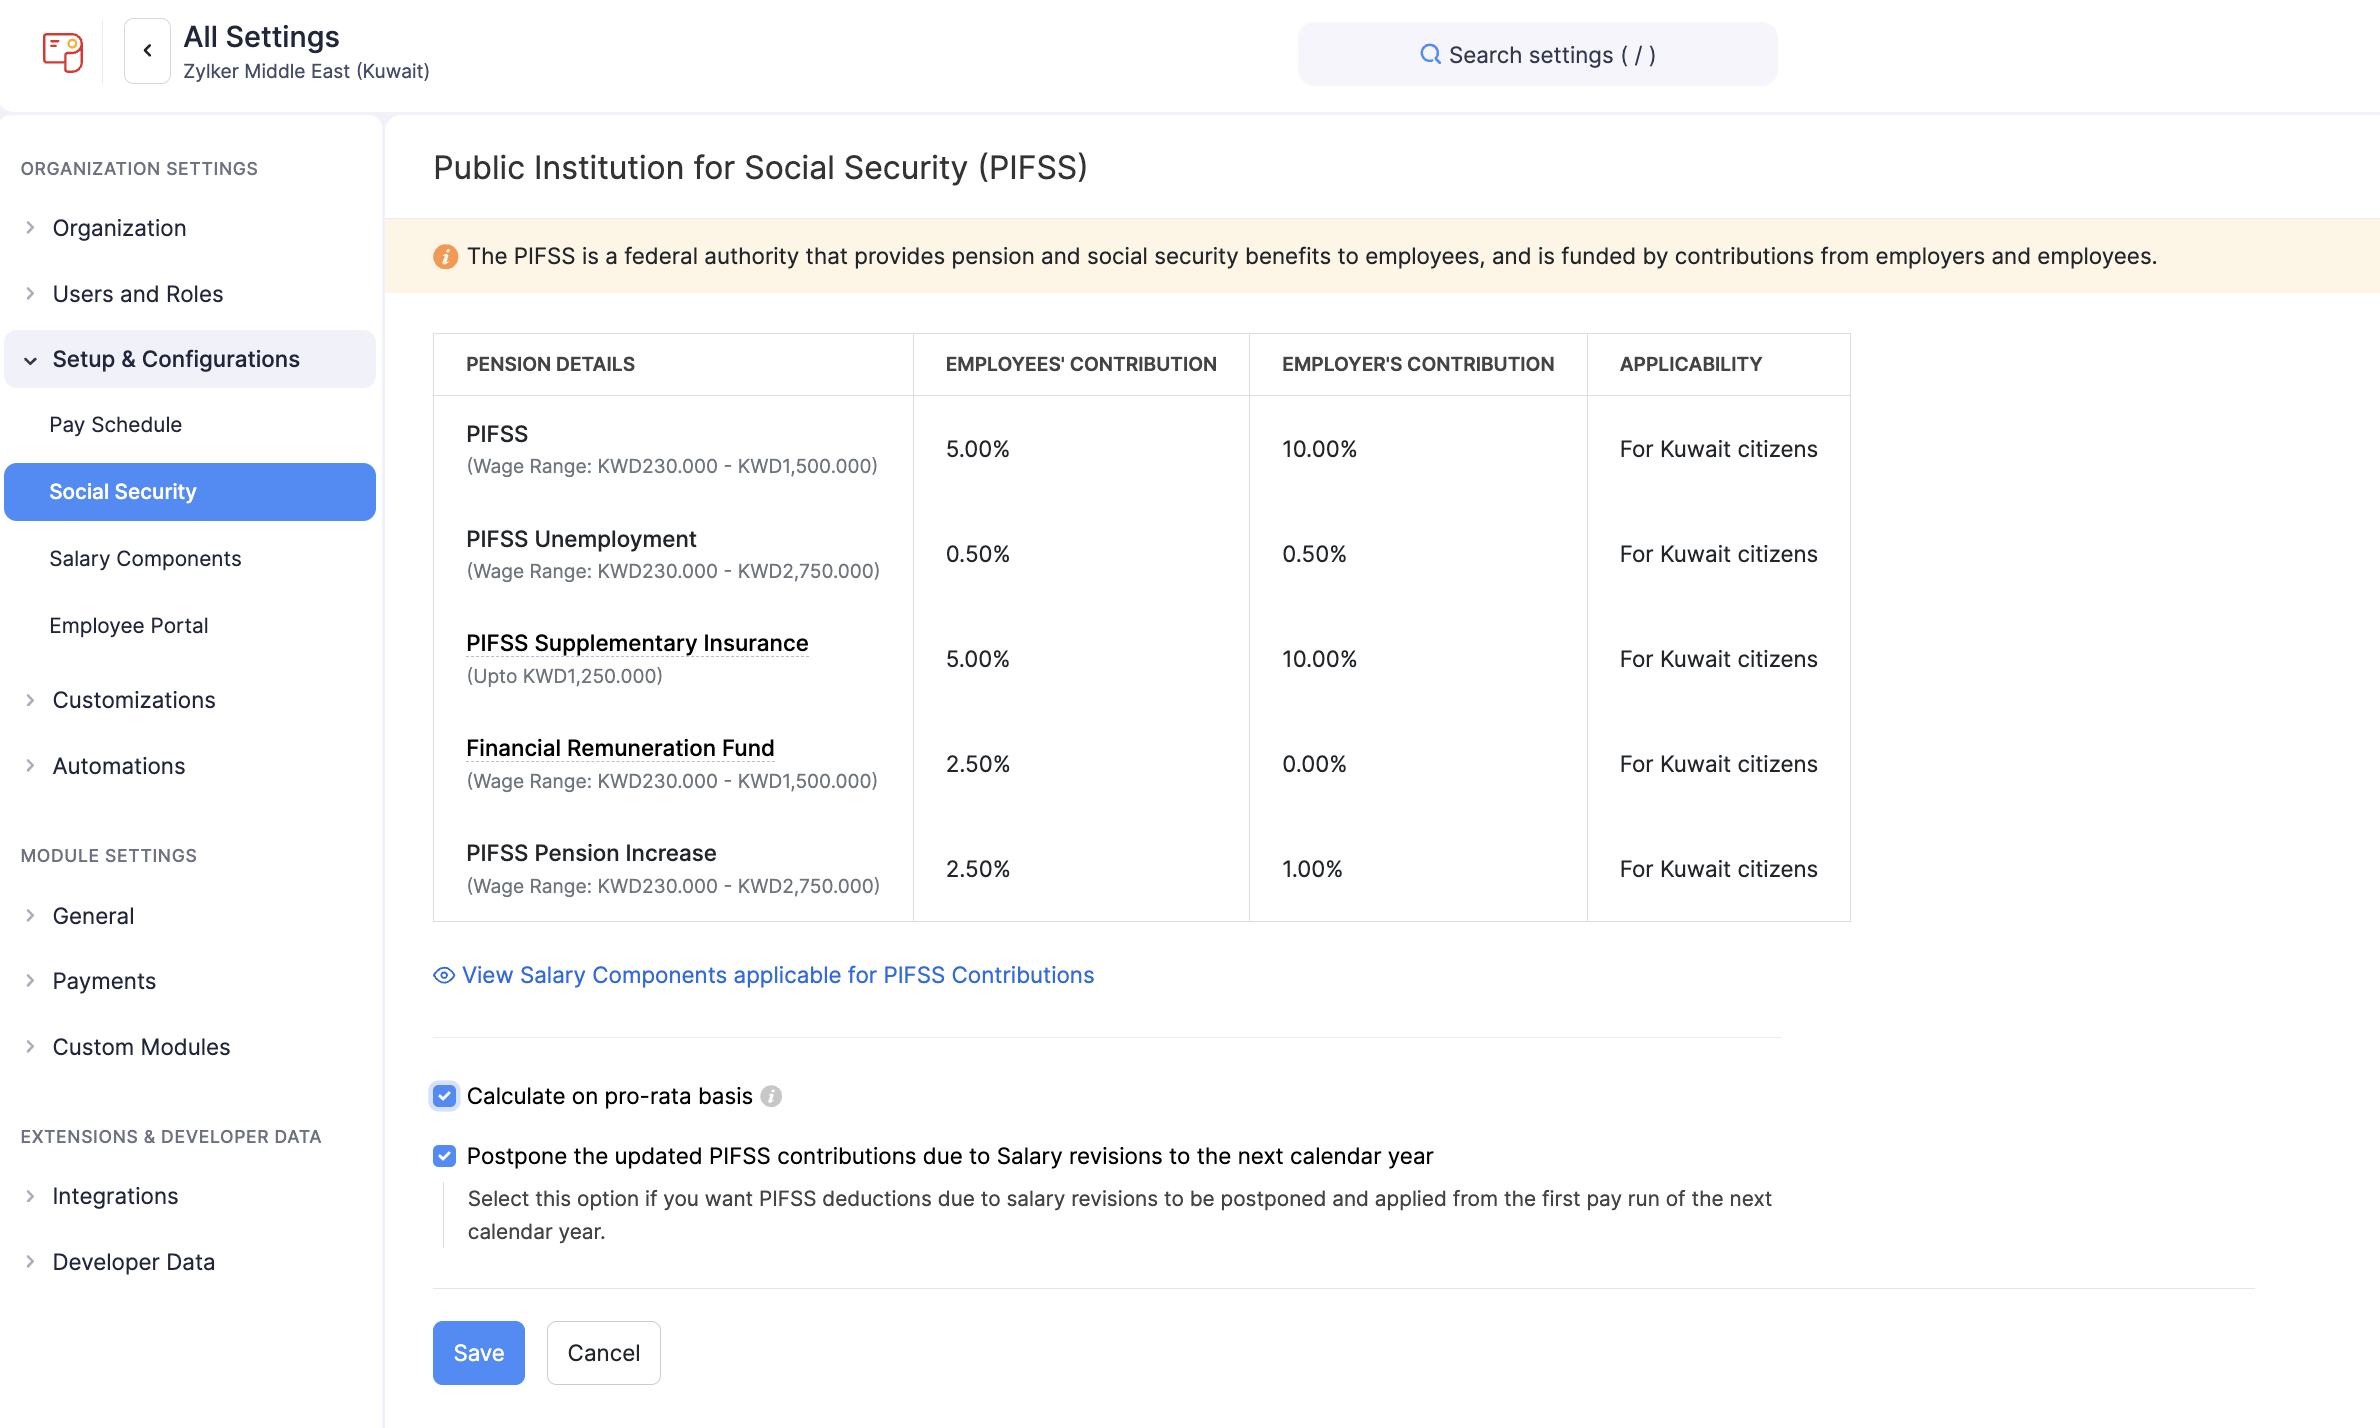Select Pay Schedule in the sidebar

click(x=117, y=424)
